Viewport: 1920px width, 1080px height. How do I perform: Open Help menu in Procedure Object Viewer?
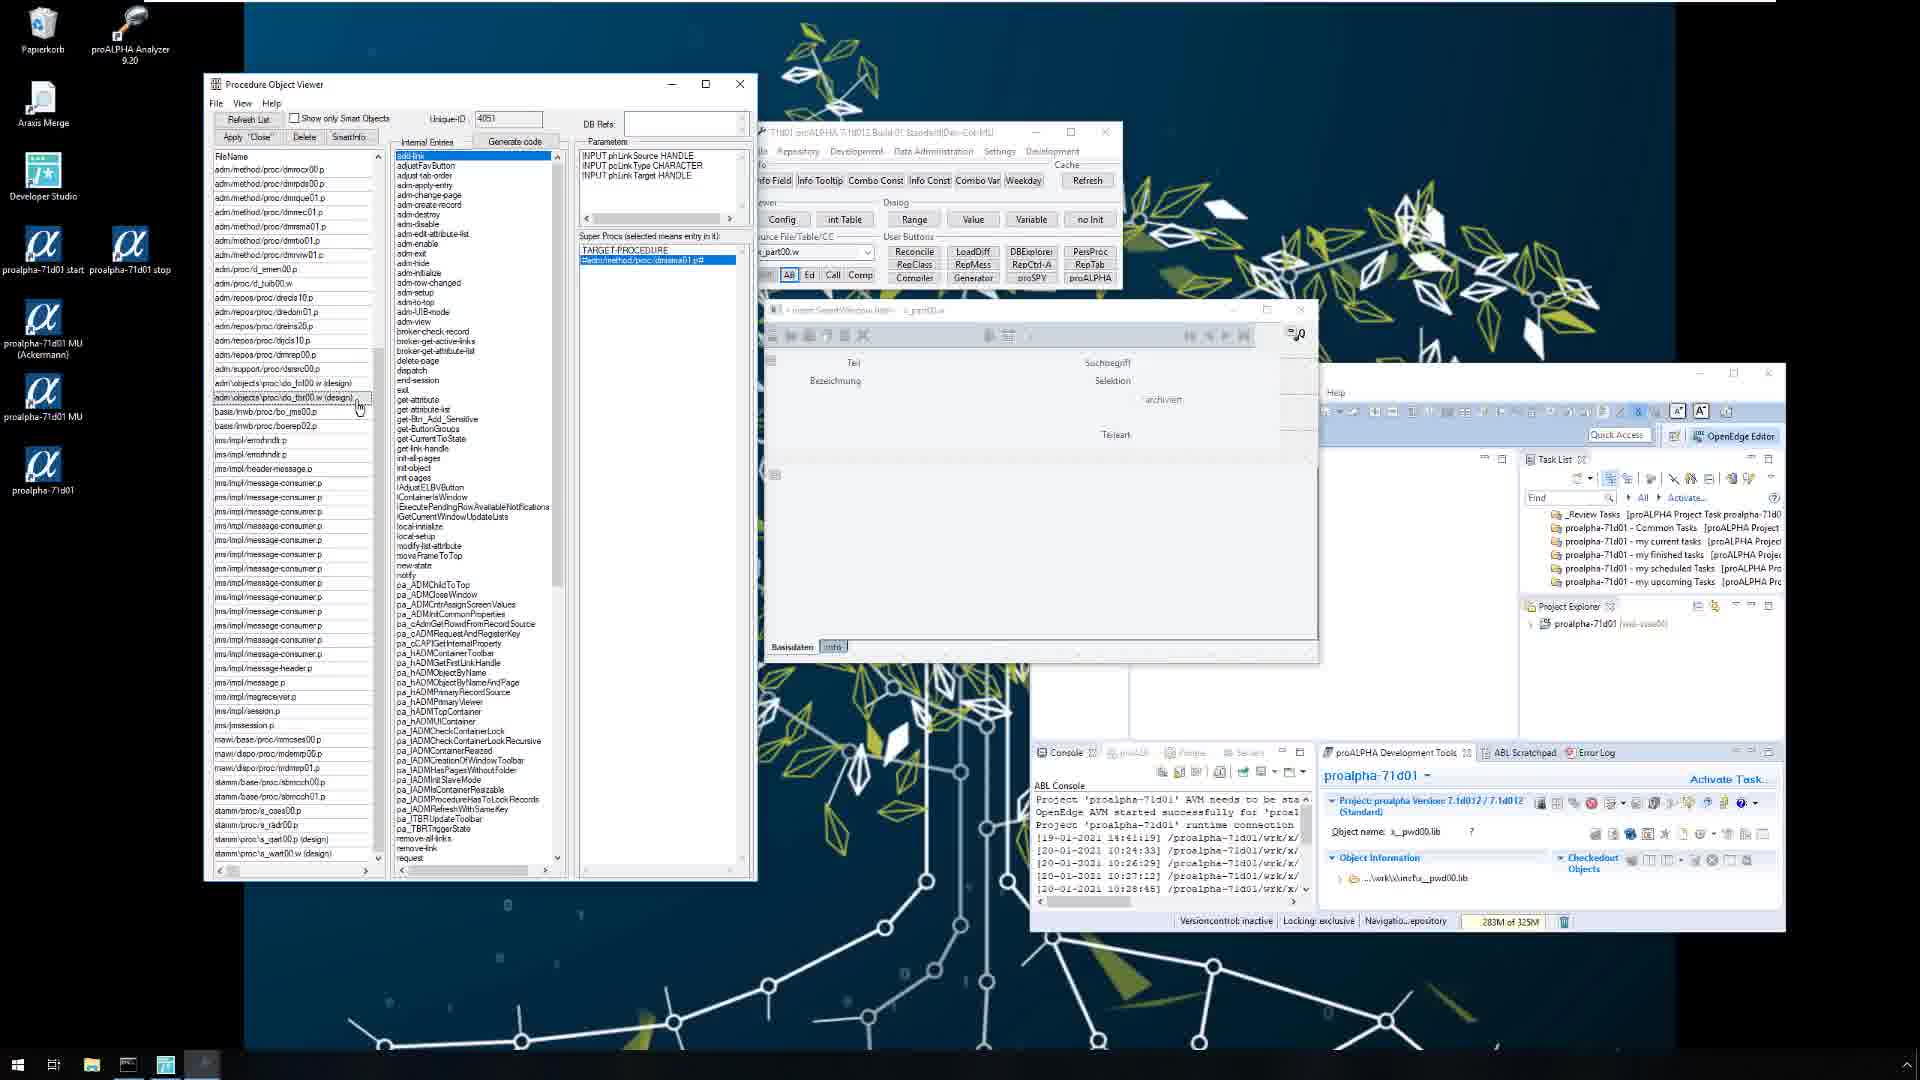pos(271,103)
